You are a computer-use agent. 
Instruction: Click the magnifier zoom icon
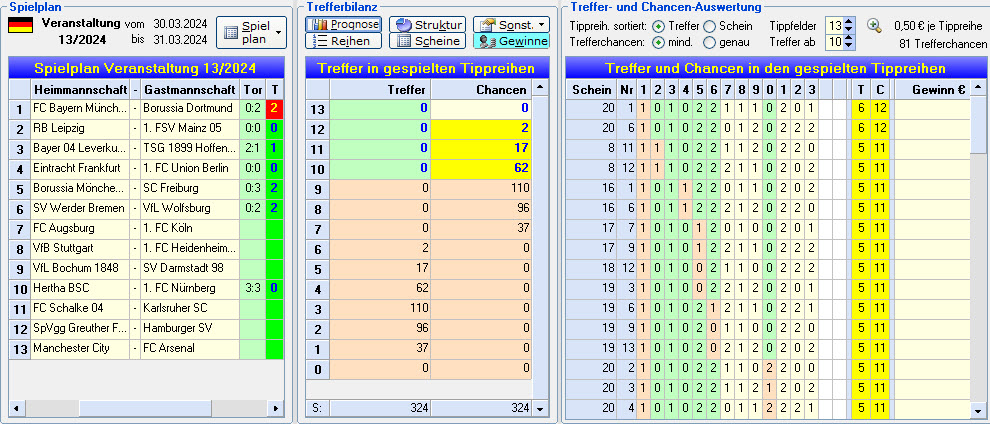pyautogui.click(x=874, y=25)
